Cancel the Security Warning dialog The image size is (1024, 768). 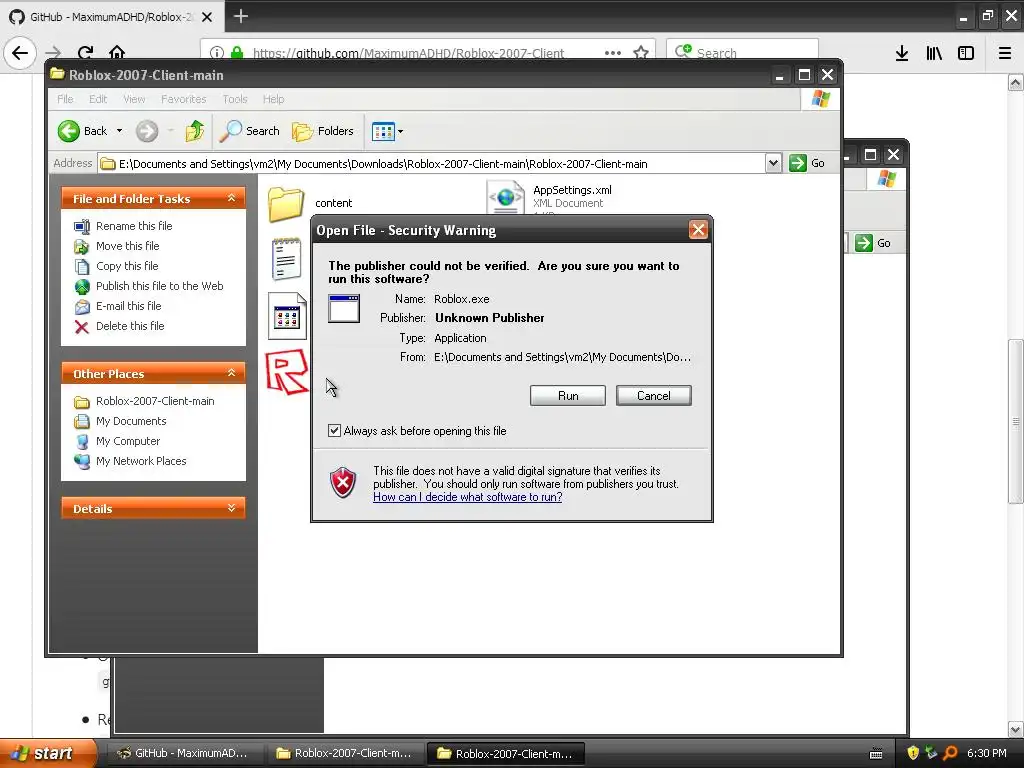(653, 396)
